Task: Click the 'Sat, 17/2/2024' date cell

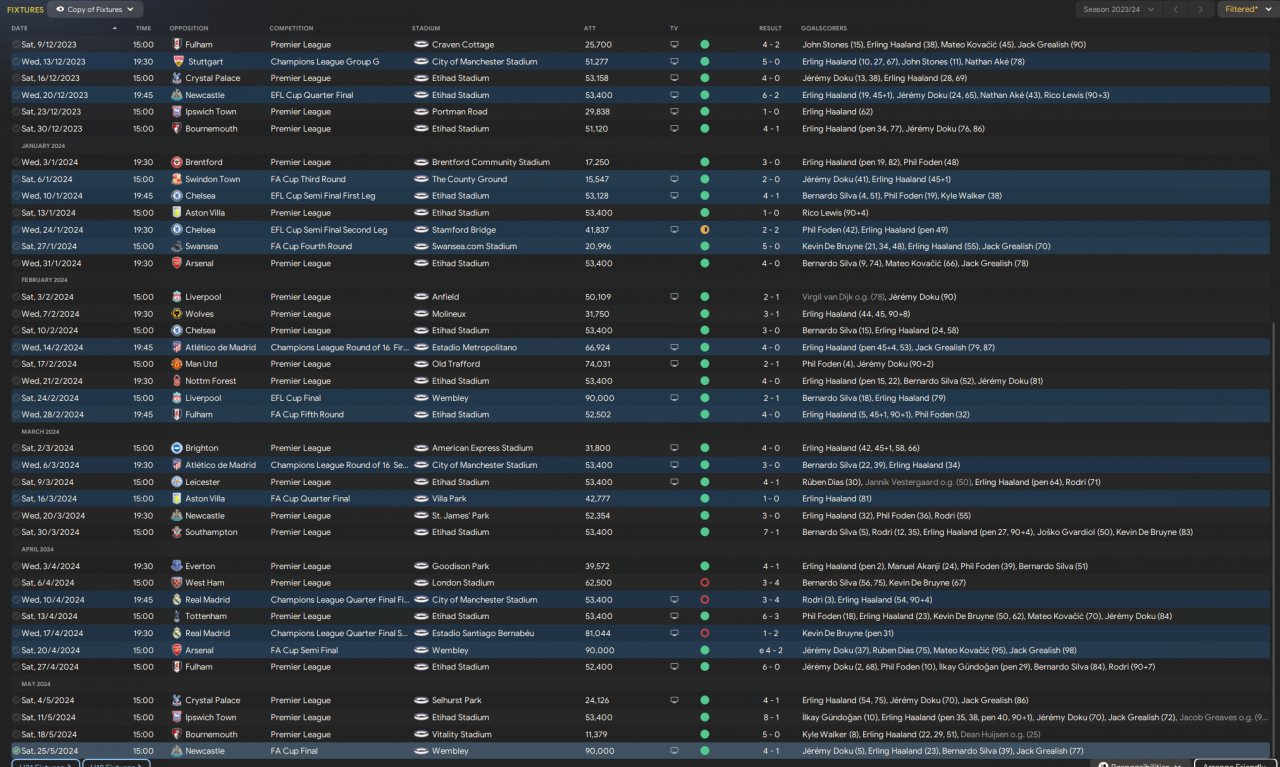Action: click(x=49, y=364)
